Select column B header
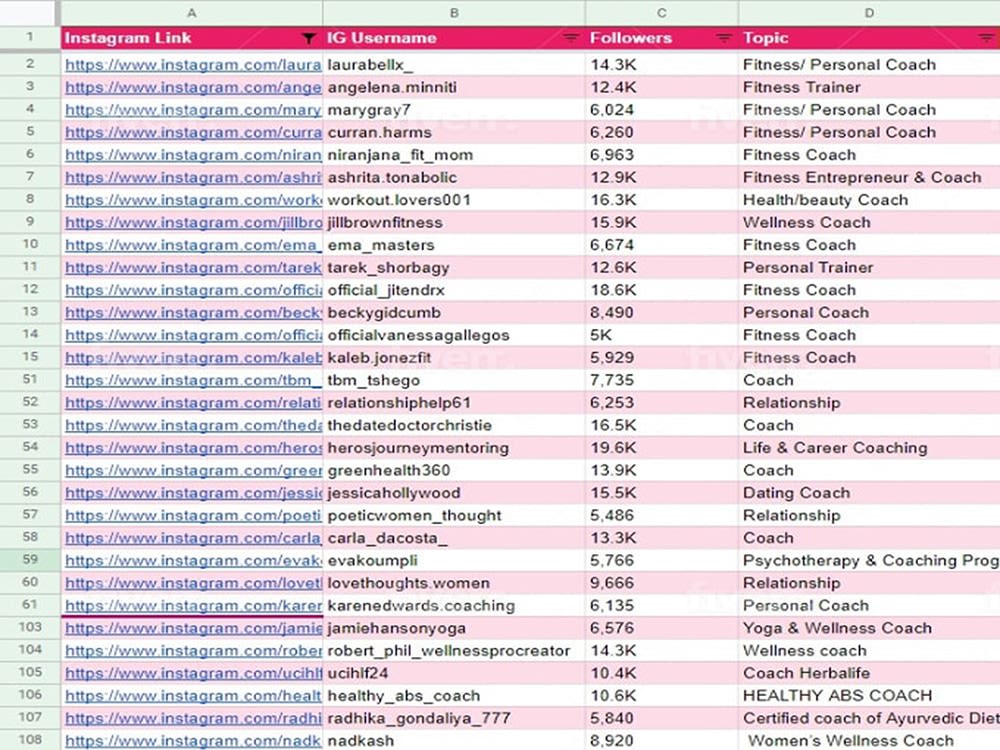Viewport: 1000px width, 750px height. (x=454, y=13)
